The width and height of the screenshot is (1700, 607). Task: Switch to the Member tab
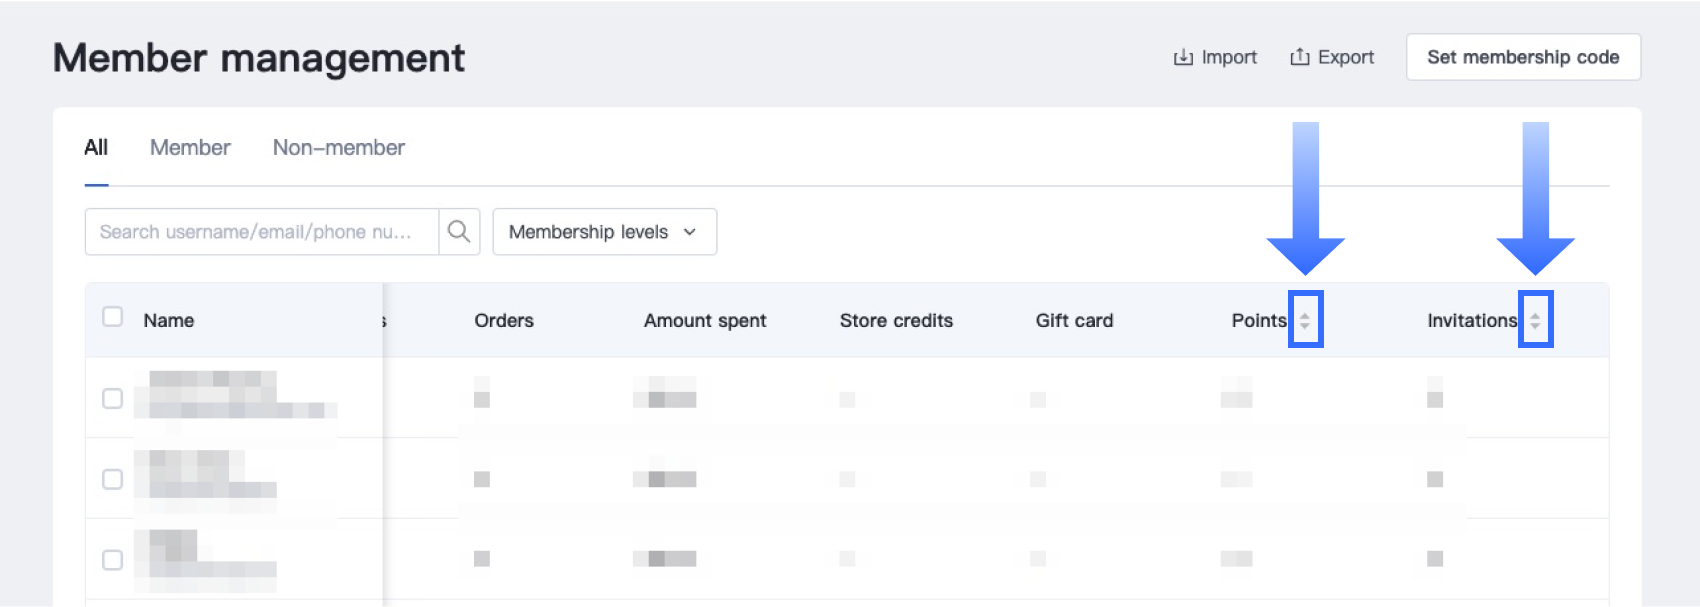pos(190,148)
